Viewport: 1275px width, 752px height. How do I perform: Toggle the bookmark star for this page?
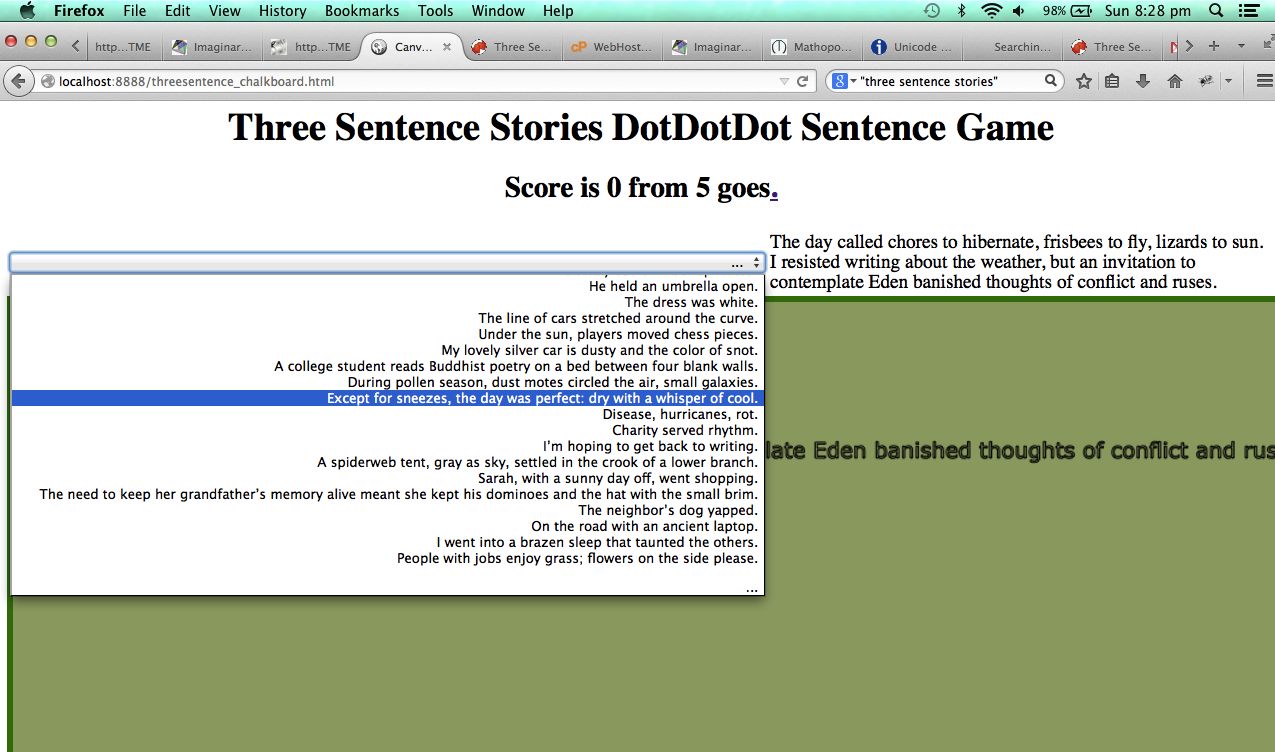pyautogui.click(x=1083, y=80)
